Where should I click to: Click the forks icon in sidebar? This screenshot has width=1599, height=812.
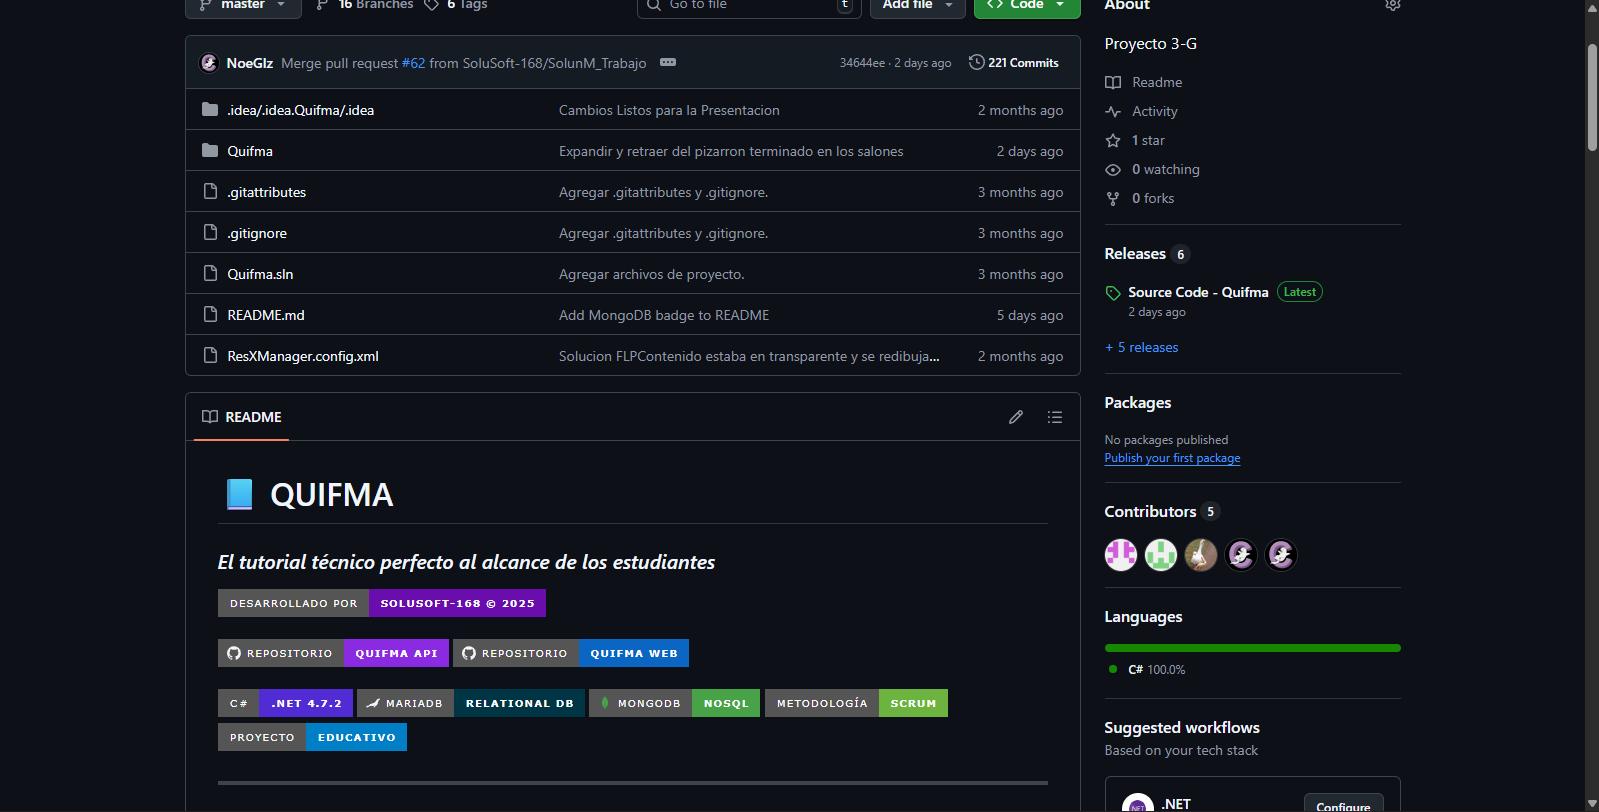tap(1112, 199)
